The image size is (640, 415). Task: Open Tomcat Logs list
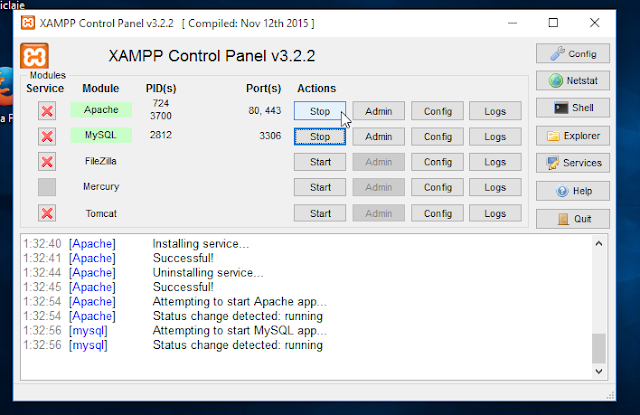[x=495, y=213]
